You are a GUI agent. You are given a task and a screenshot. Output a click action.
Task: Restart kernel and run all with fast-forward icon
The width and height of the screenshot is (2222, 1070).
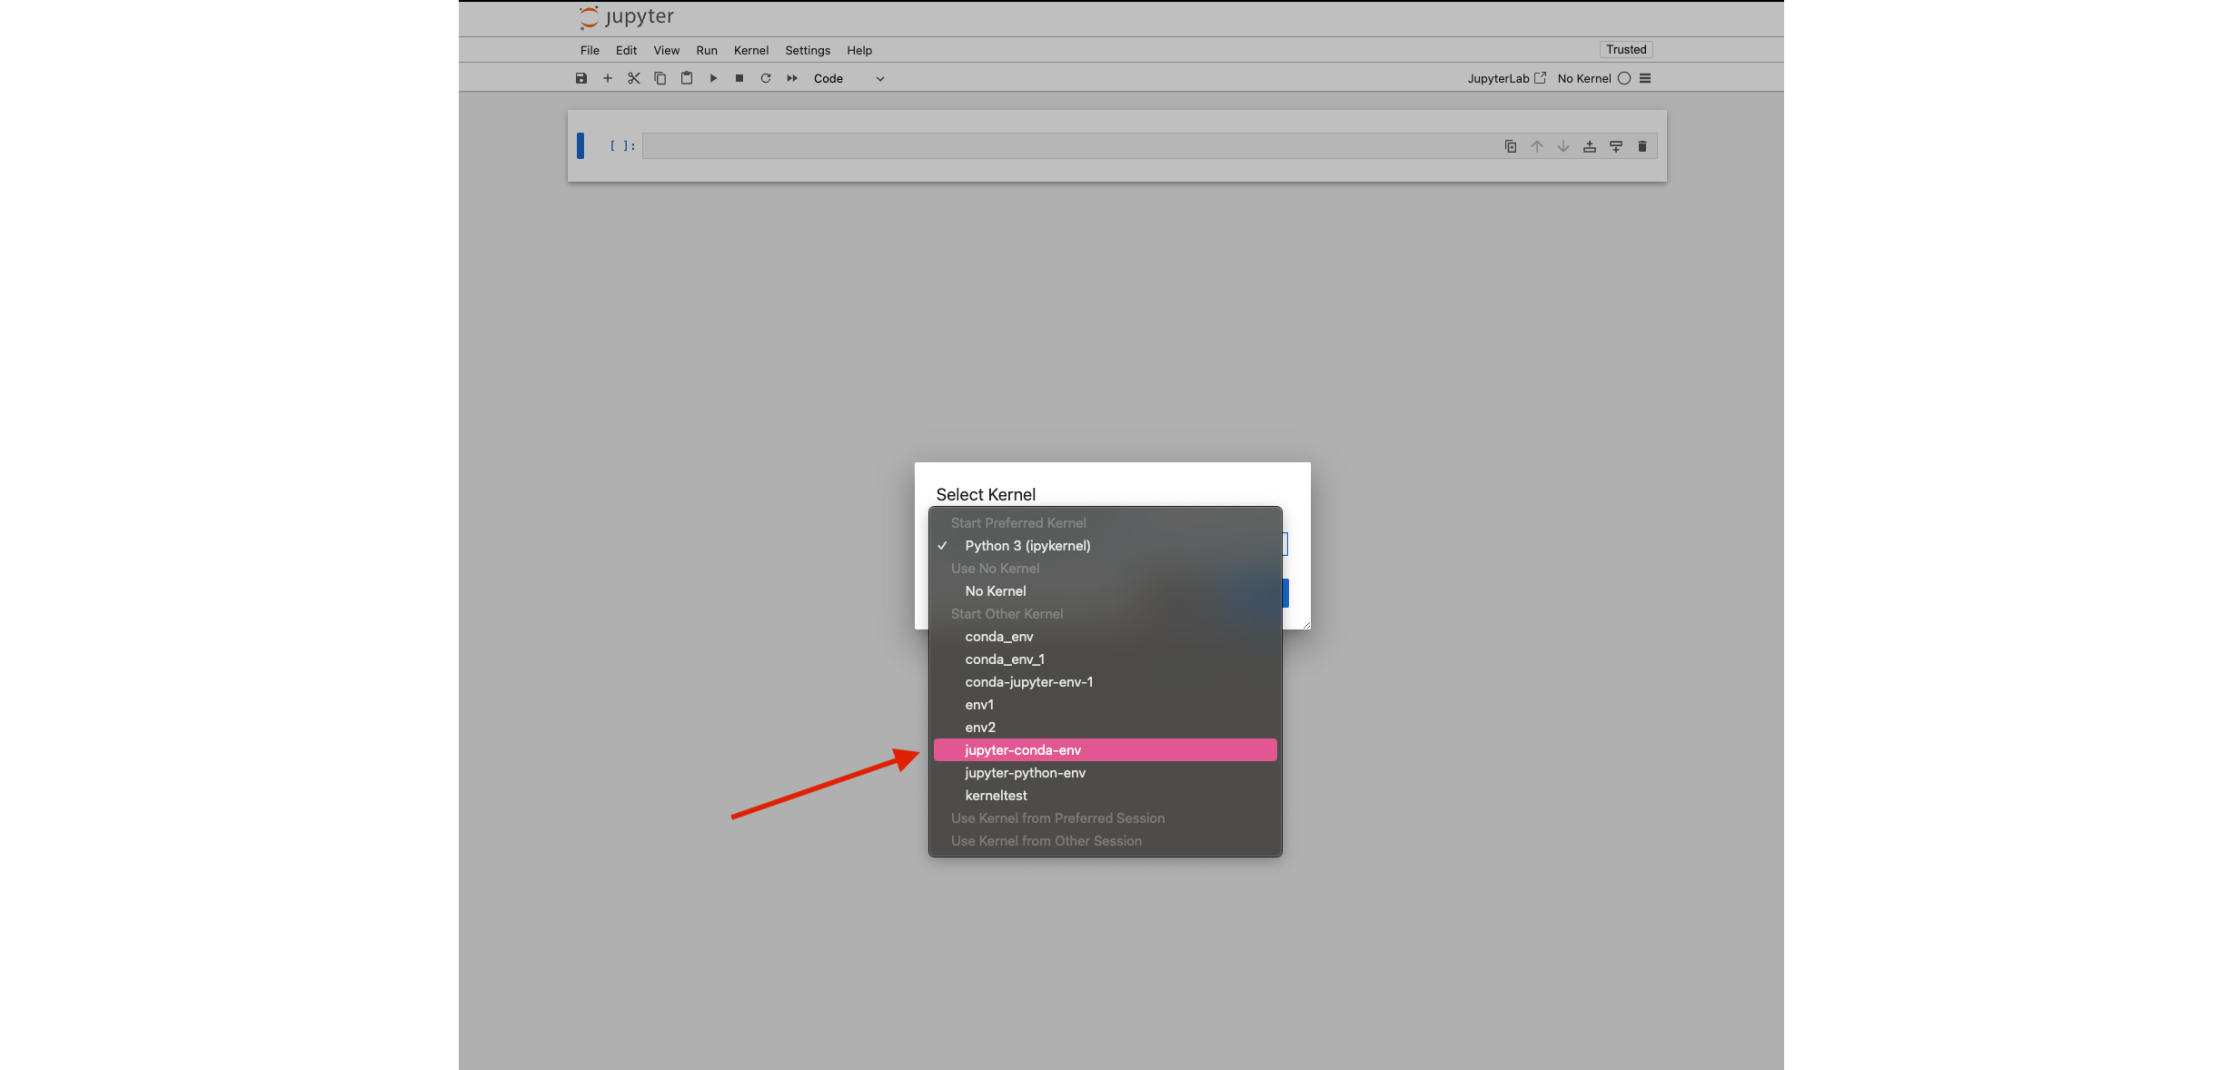tap(791, 78)
